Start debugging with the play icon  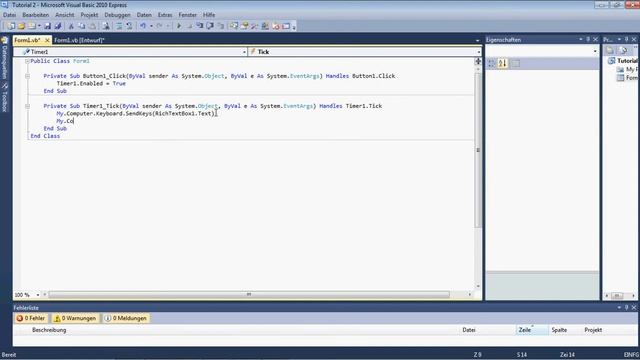[179, 26]
